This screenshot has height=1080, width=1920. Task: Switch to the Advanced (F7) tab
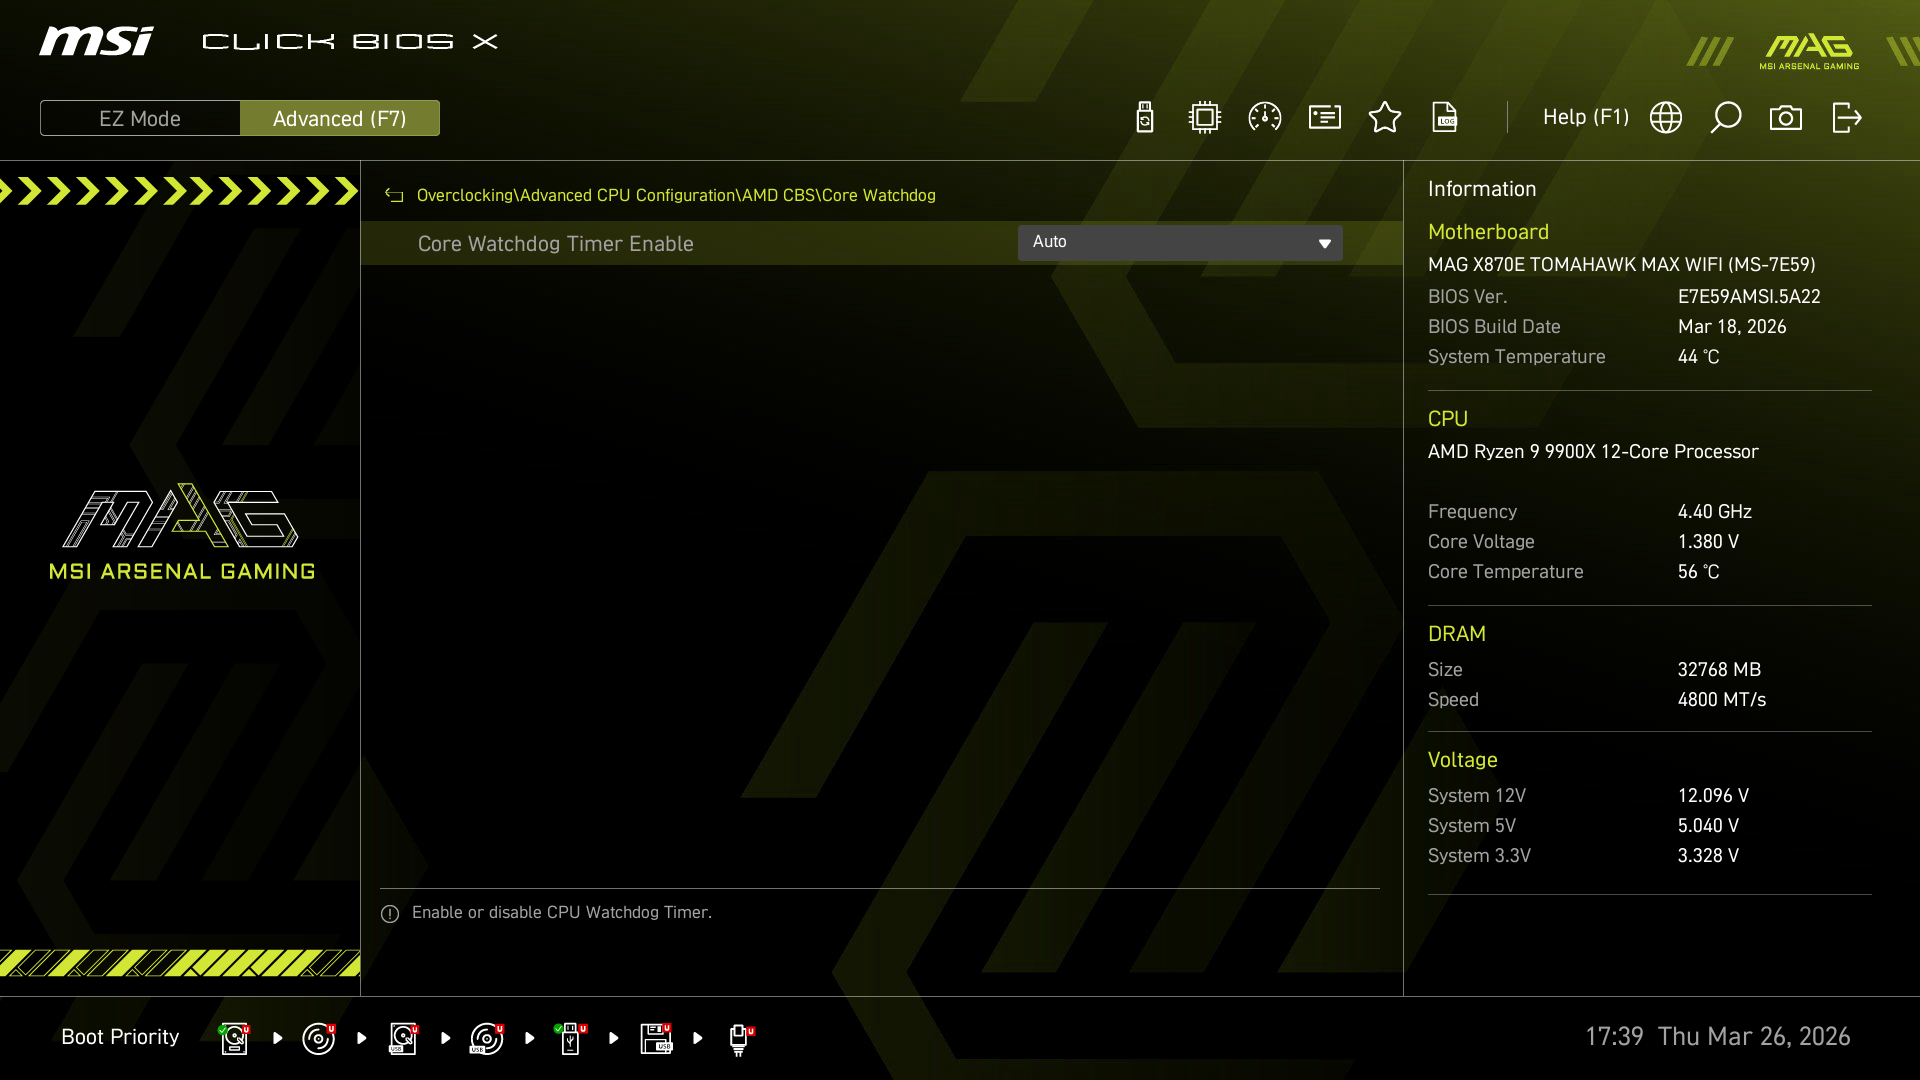click(x=340, y=117)
